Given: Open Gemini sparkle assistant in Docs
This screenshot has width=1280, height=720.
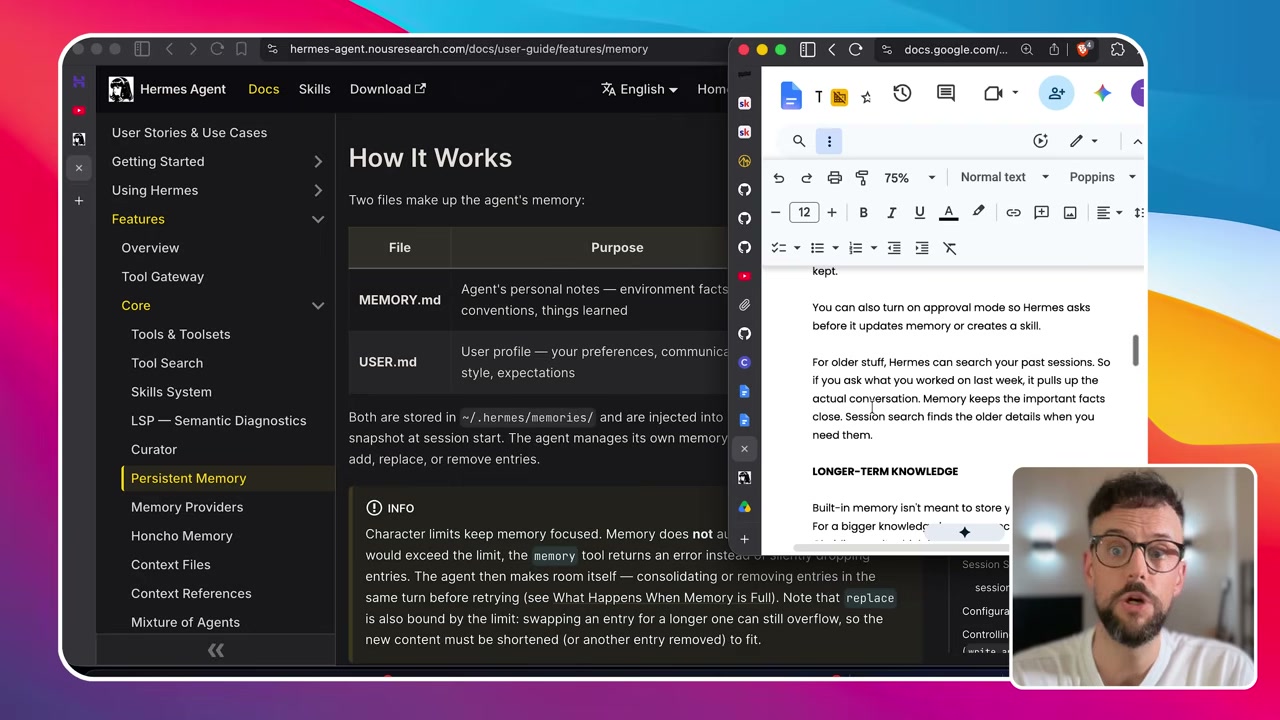Looking at the screenshot, I should pos(1102,93).
